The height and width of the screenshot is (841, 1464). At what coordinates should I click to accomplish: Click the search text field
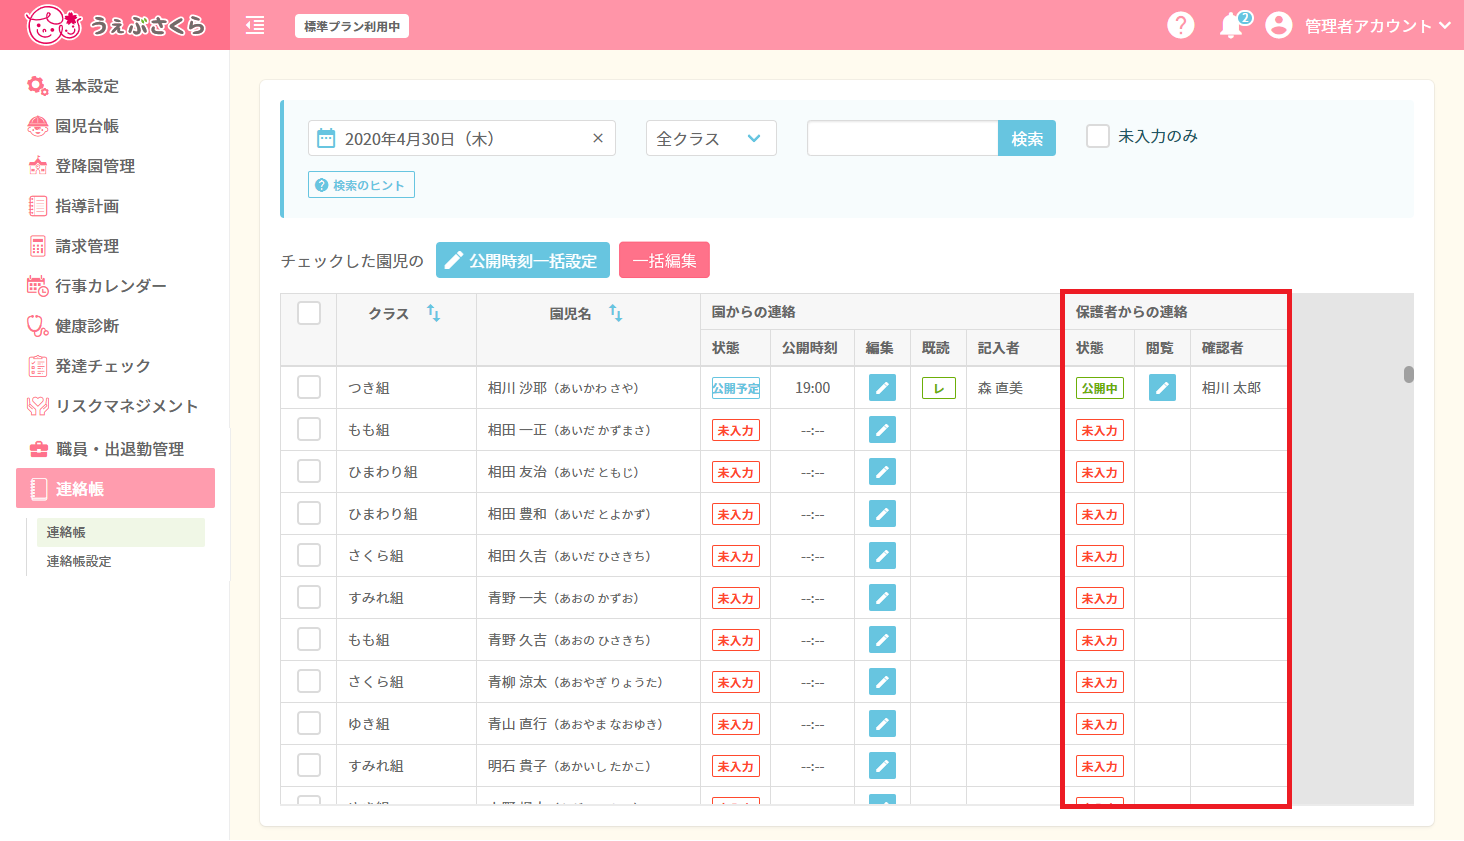(902, 138)
